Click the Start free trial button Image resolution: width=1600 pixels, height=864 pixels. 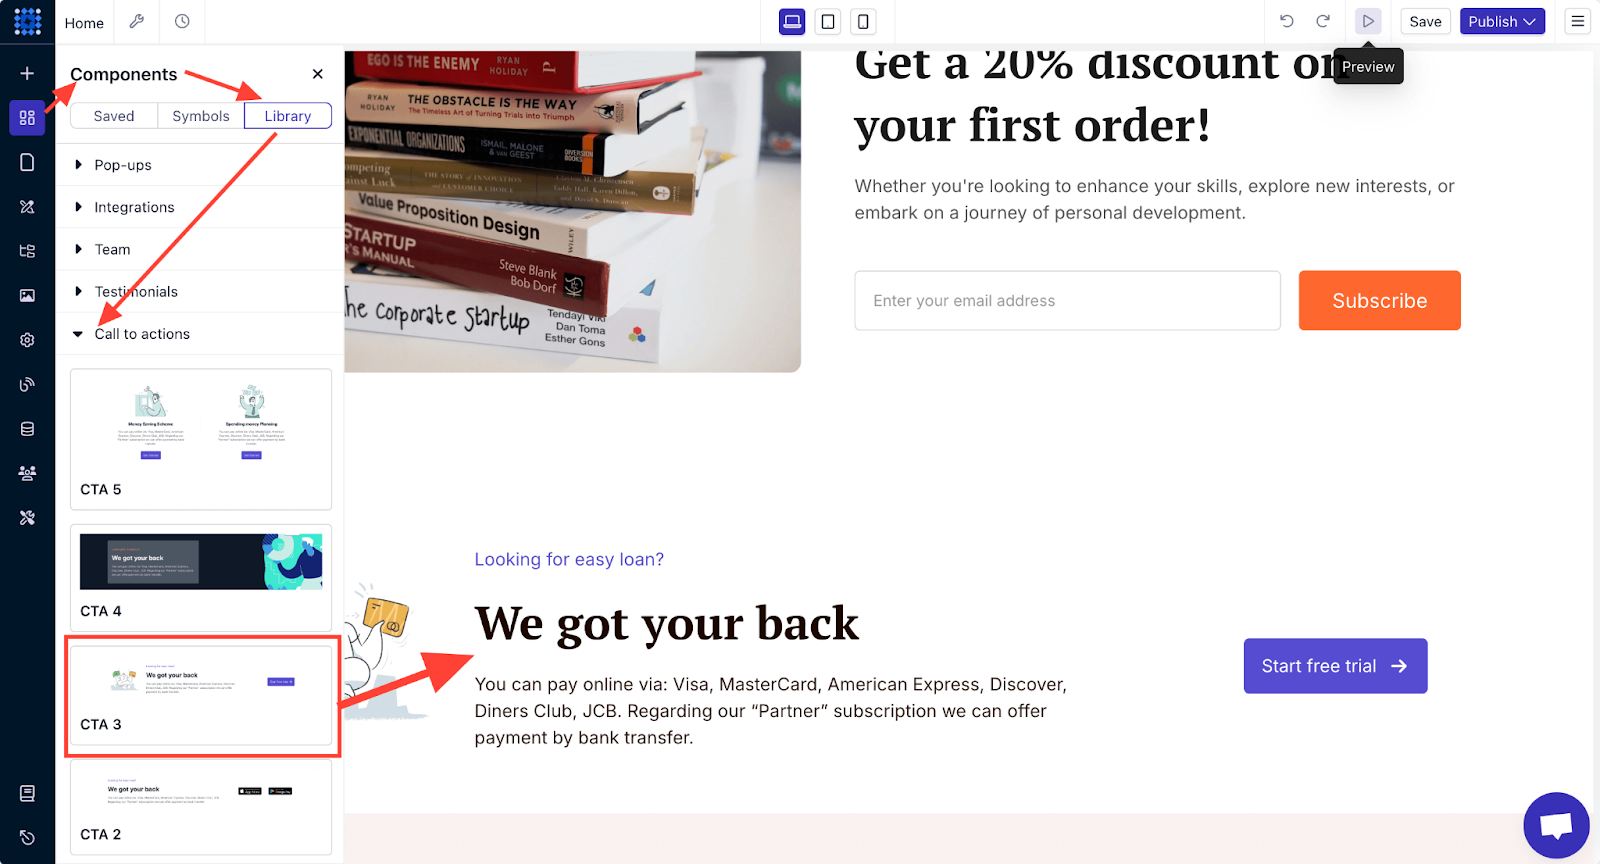coord(1335,666)
